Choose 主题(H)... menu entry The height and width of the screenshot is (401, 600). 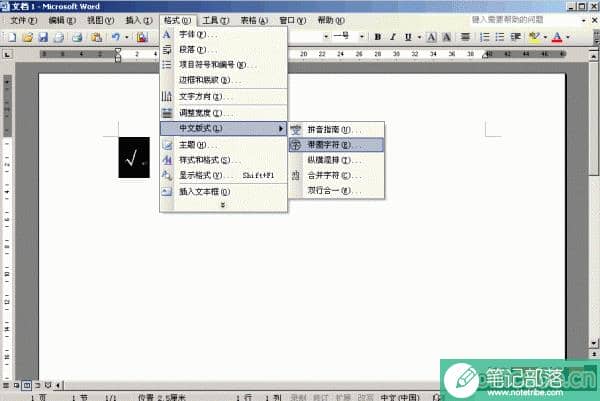coord(223,145)
